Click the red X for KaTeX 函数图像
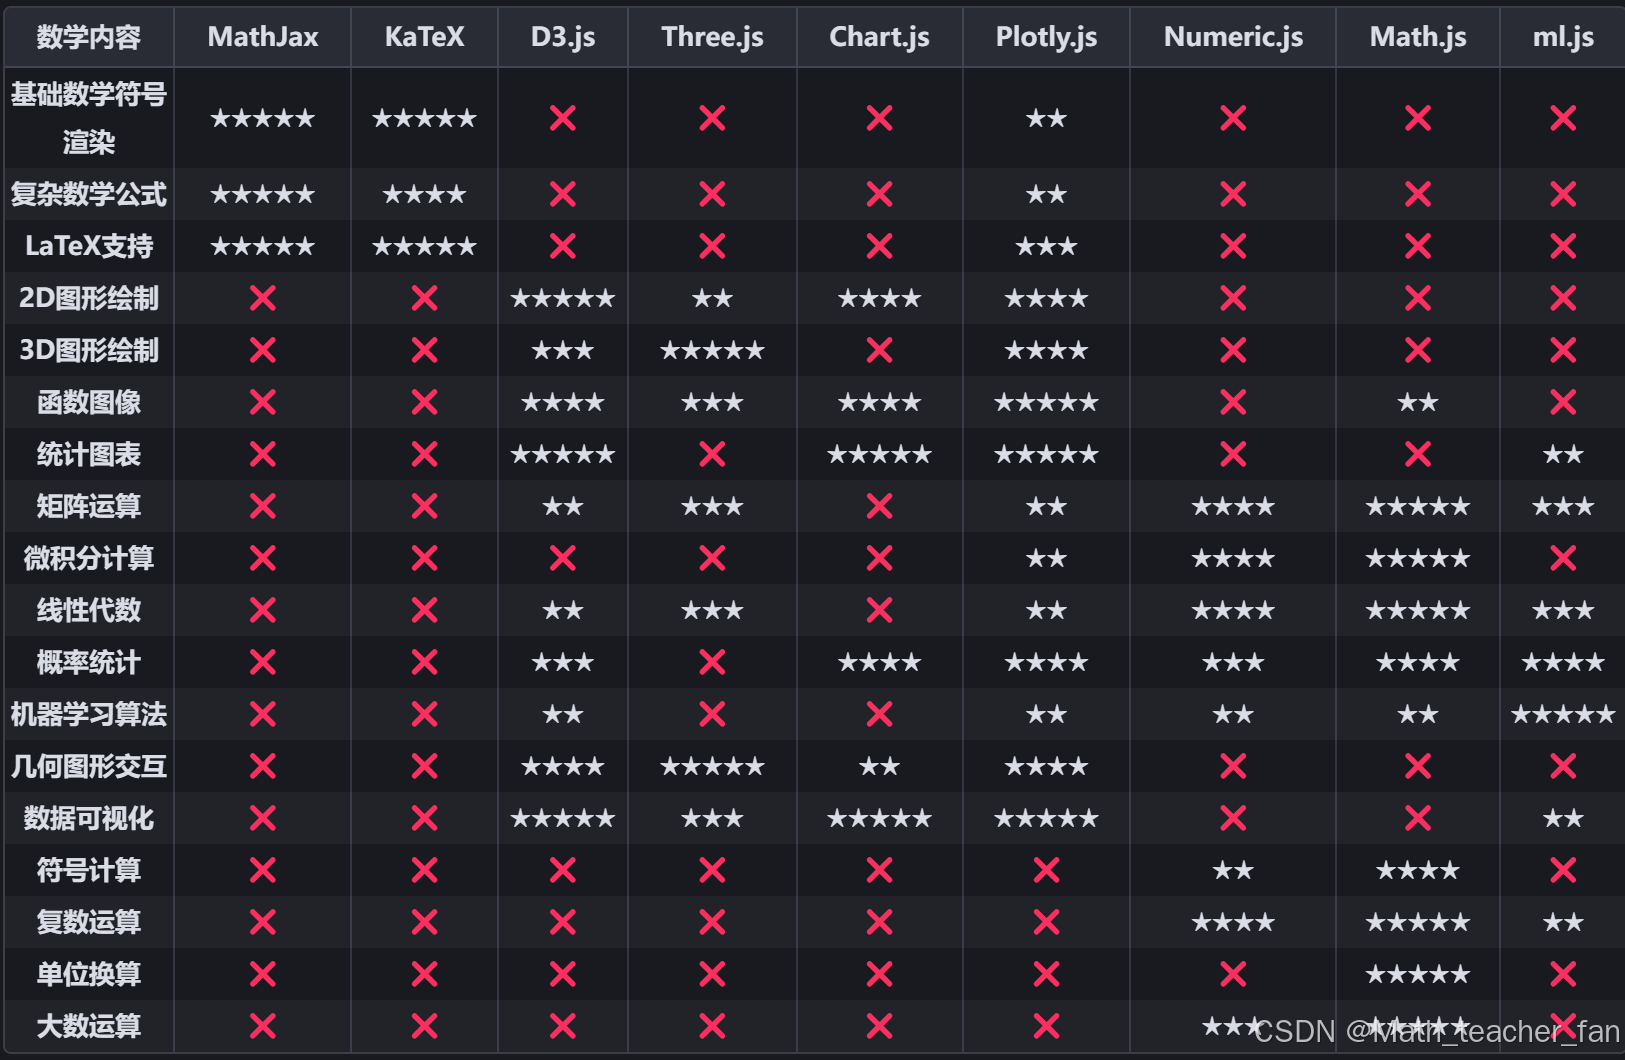Image resolution: width=1625 pixels, height=1060 pixels. [x=424, y=402]
